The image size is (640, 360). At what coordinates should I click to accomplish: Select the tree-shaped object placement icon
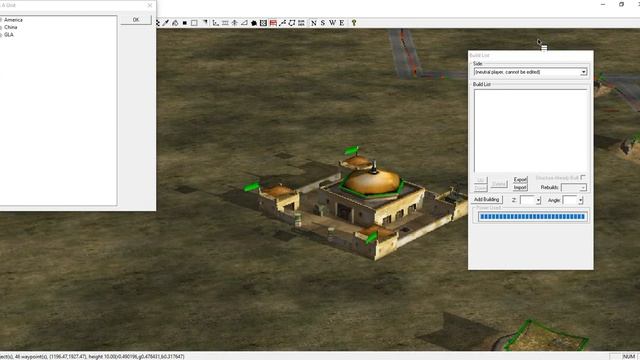click(235, 23)
